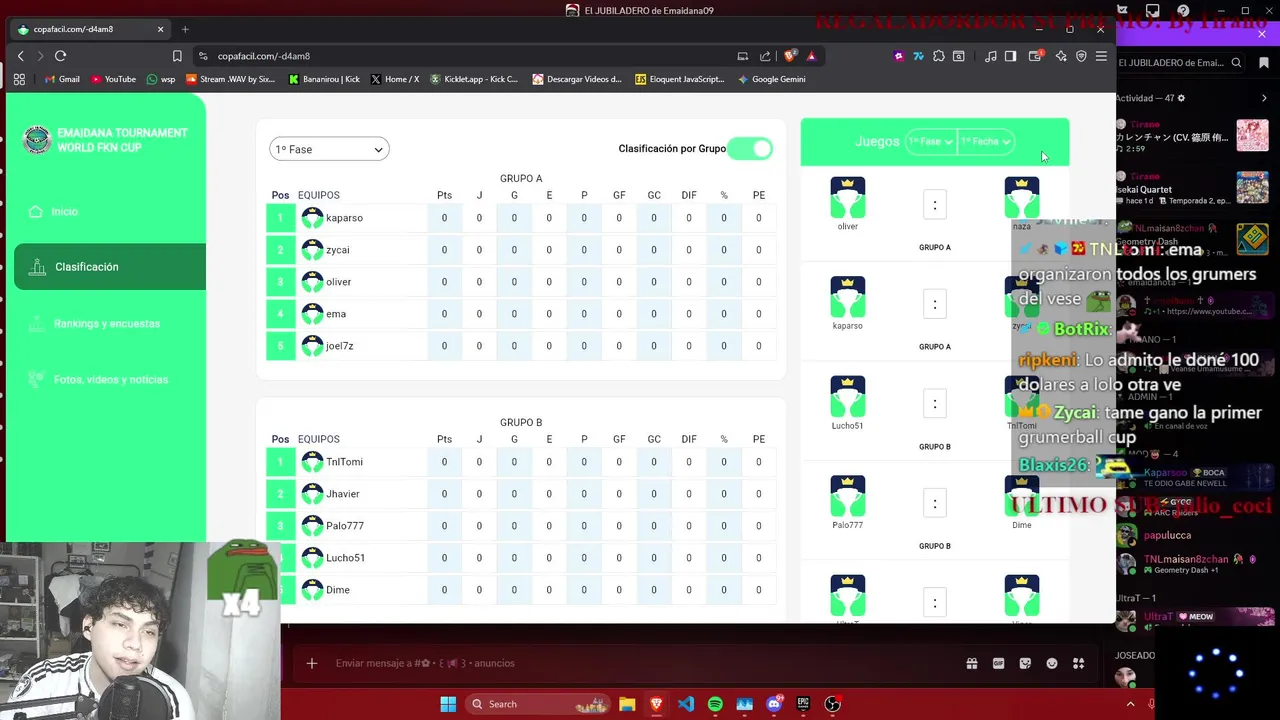Open the Discord GIF picker

[x=998, y=663]
